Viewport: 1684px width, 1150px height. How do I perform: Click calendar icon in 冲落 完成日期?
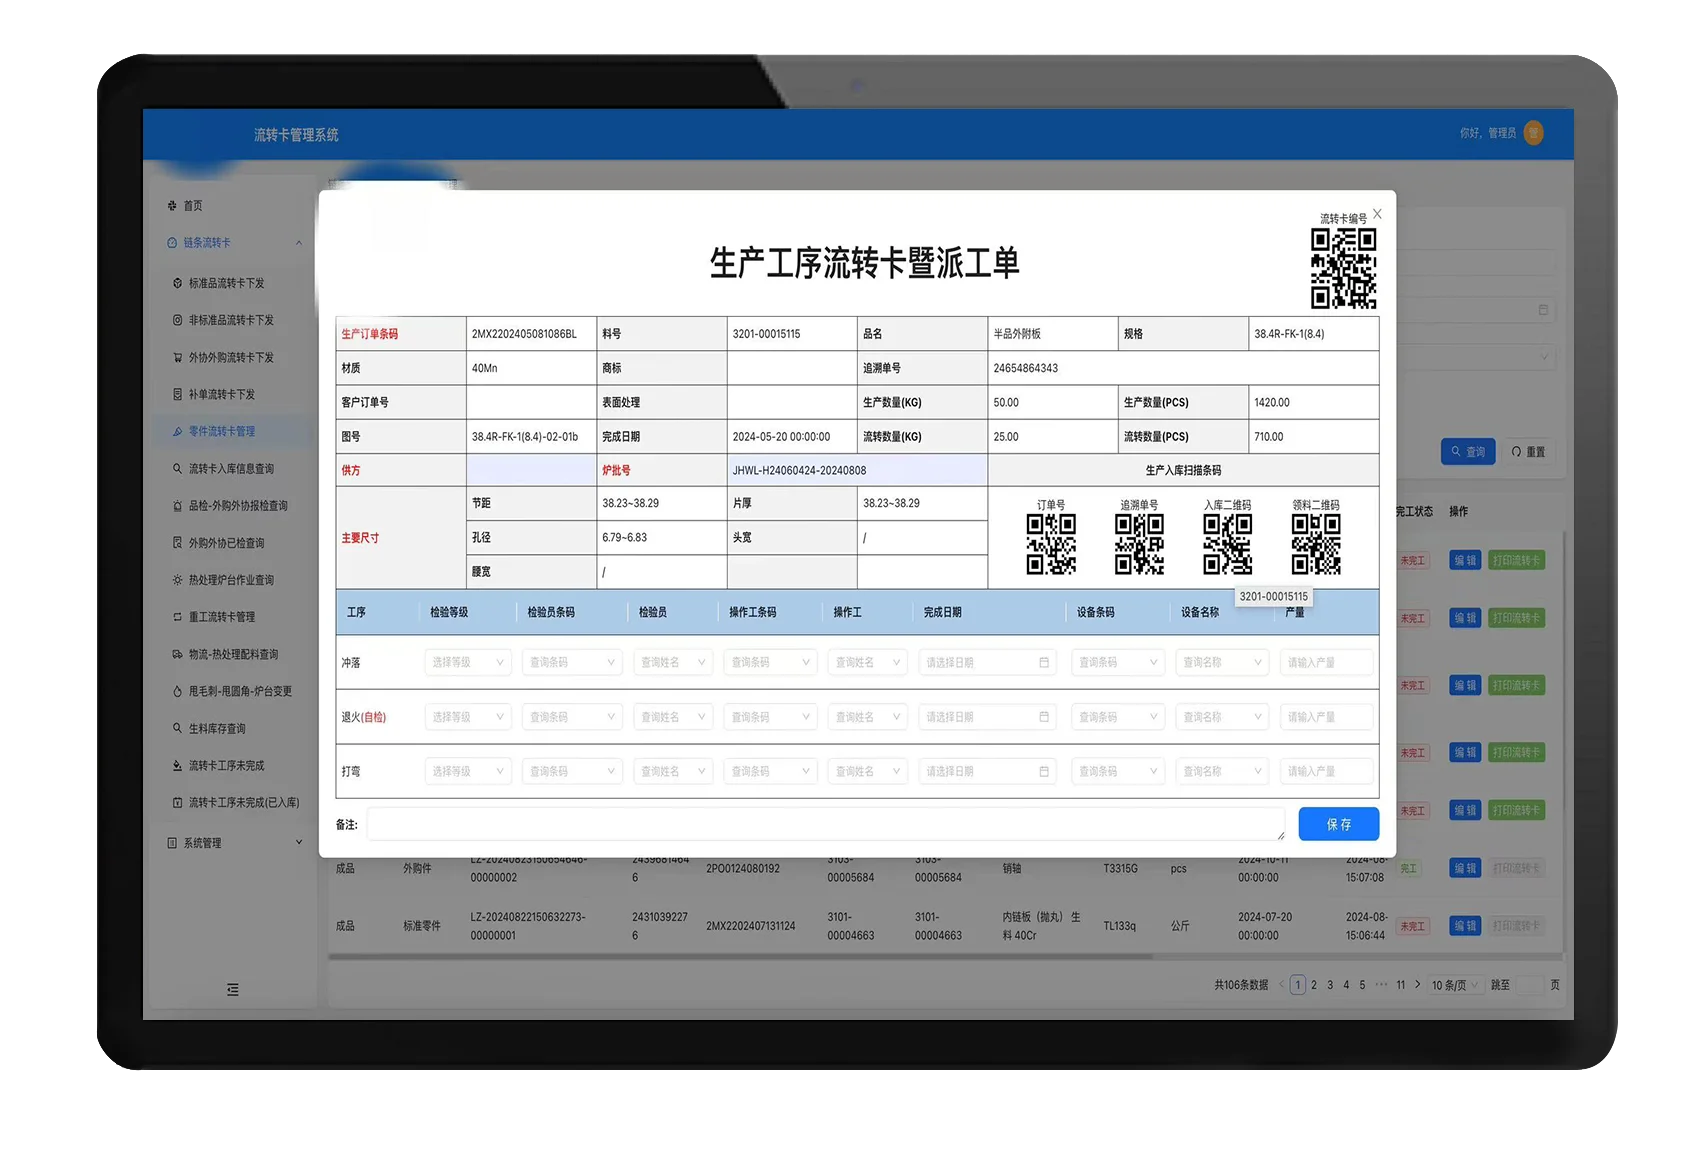[1043, 662]
